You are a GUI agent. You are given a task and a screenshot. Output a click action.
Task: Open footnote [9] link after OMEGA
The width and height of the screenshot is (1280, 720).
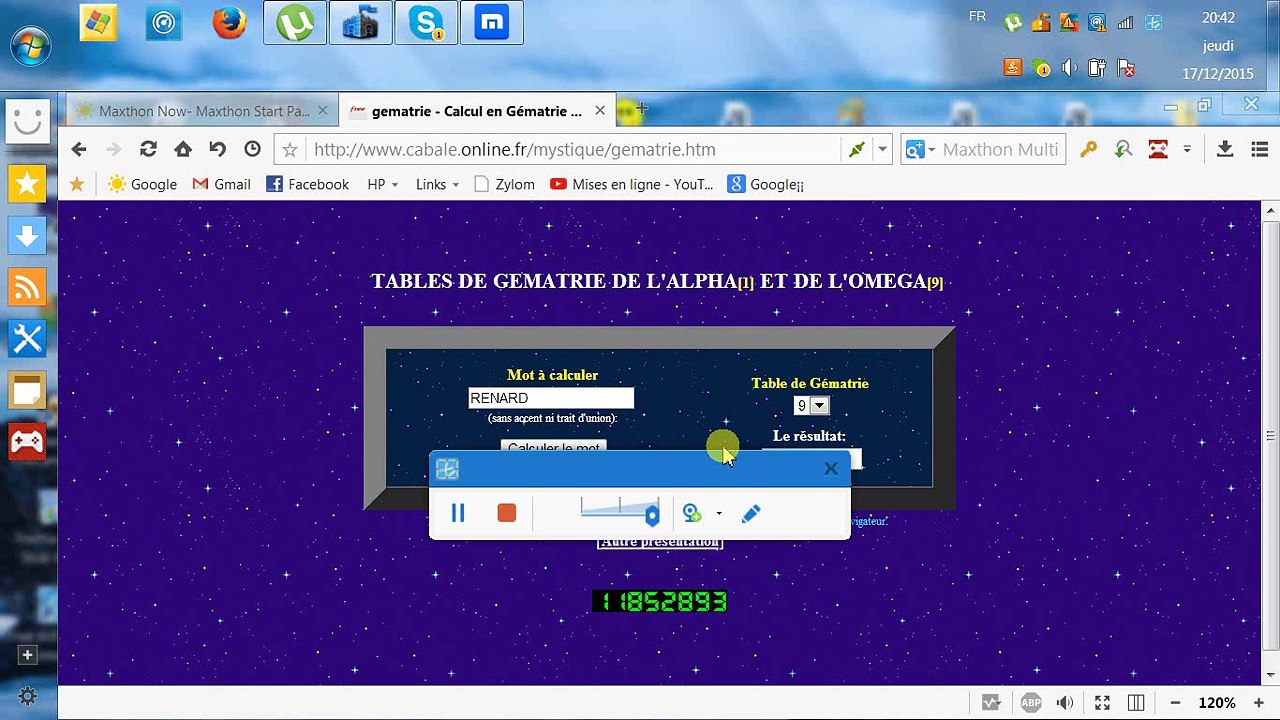click(x=935, y=283)
